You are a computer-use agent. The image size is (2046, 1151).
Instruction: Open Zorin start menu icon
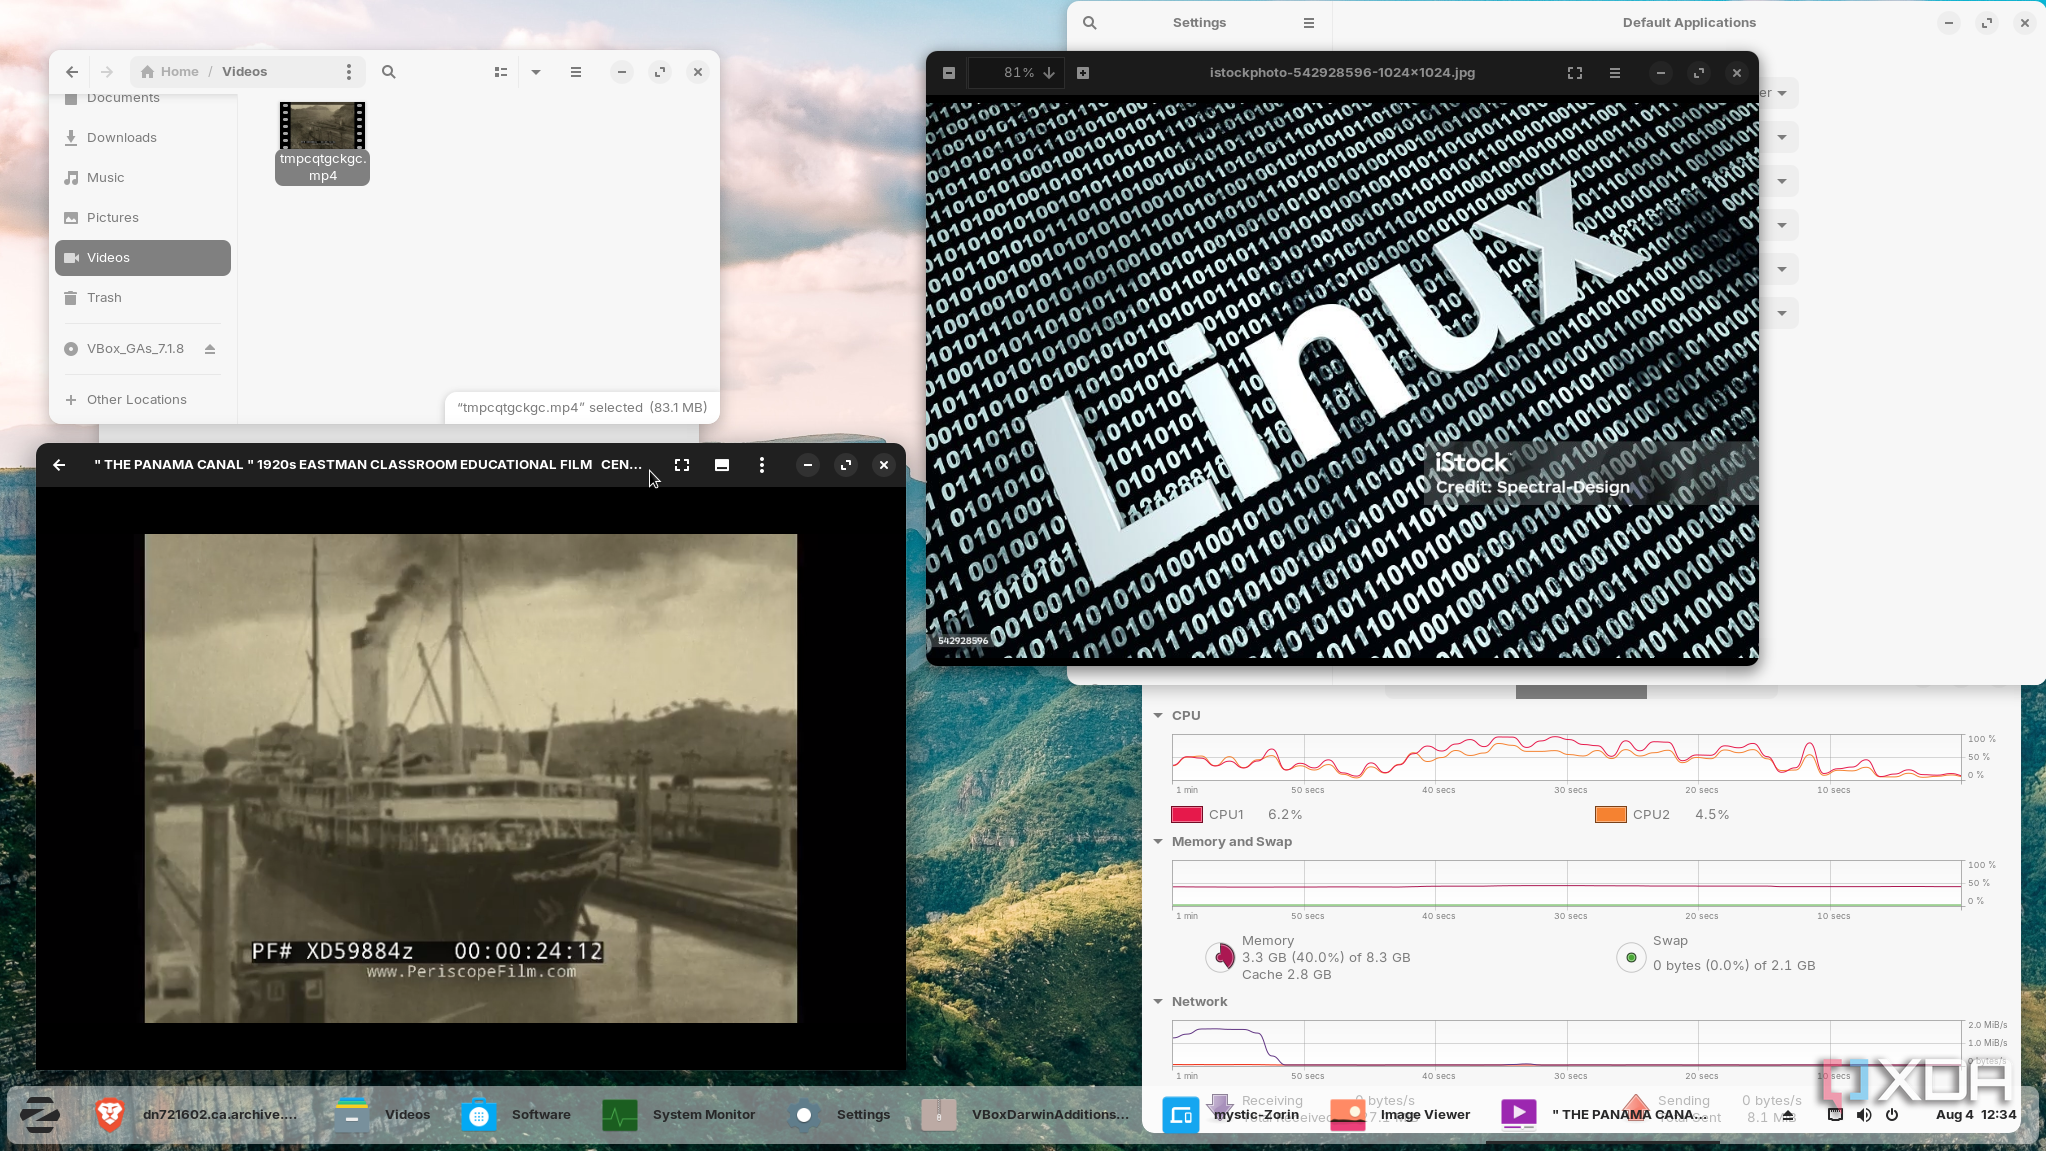click(x=40, y=1115)
